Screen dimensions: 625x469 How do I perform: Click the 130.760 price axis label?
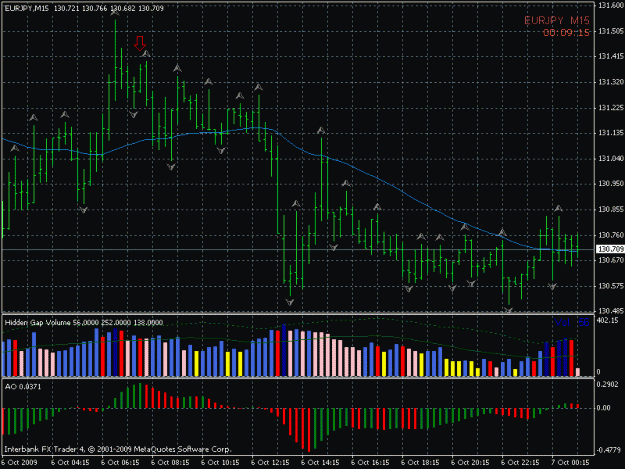tap(611, 235)
